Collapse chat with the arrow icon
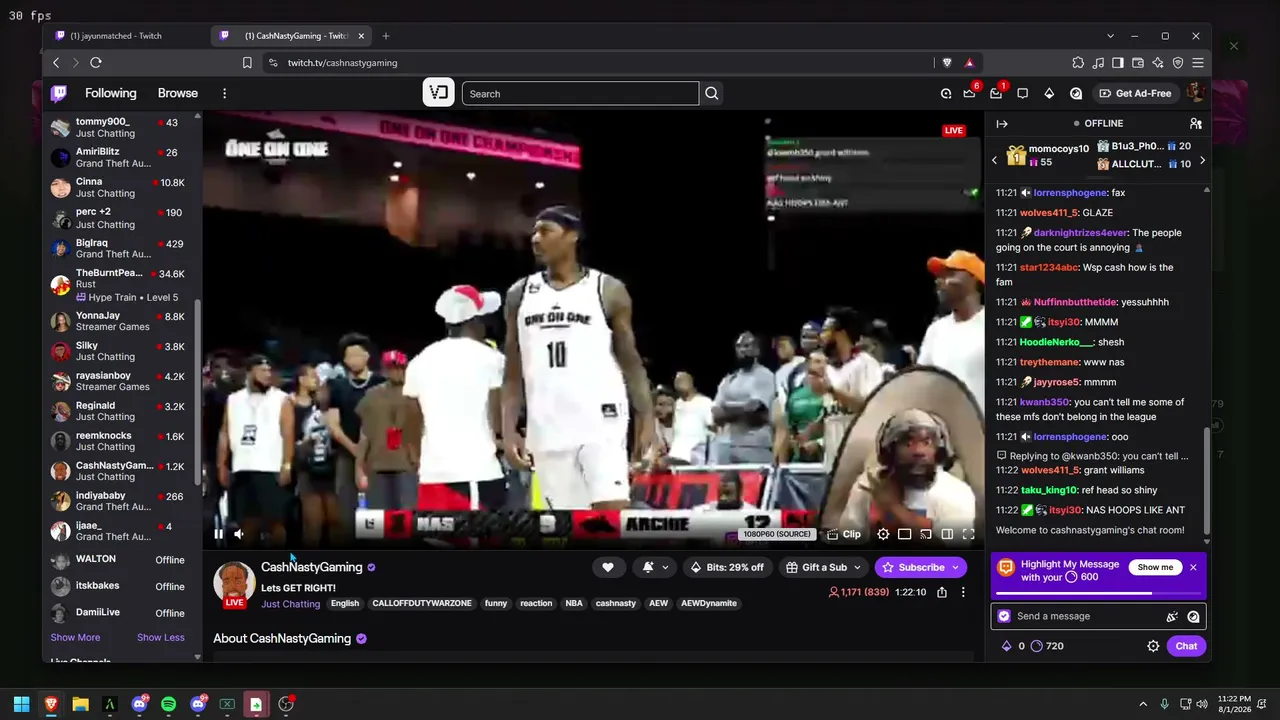Screen dimensions: 1280x720 pos(1002,123)
